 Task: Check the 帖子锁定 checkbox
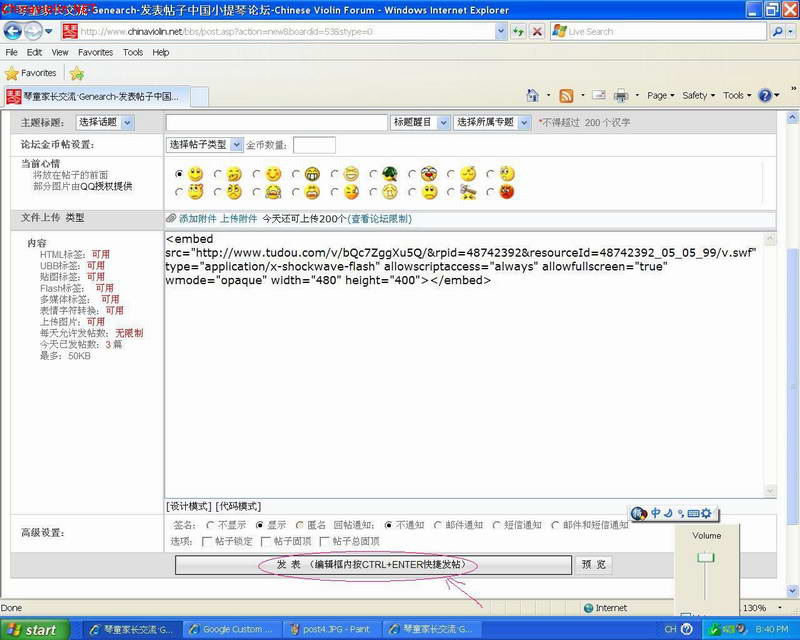pos(207,541)
